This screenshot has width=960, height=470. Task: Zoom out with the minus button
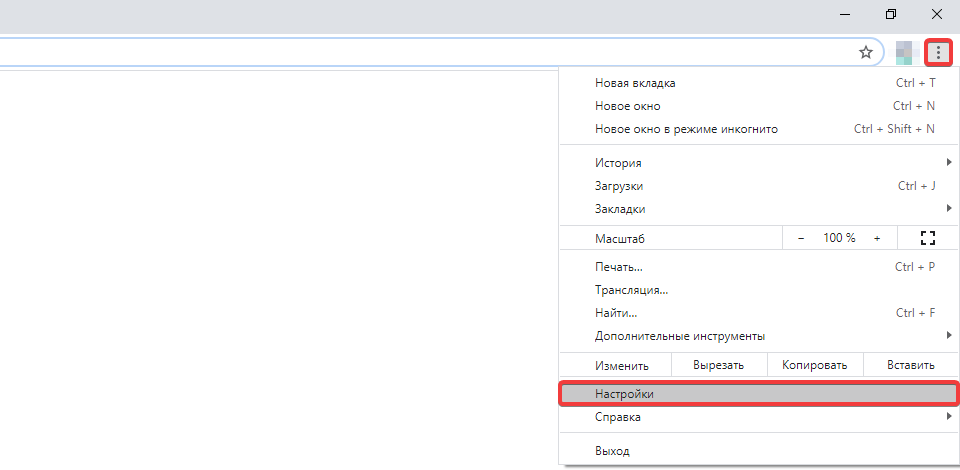point(801,238)
